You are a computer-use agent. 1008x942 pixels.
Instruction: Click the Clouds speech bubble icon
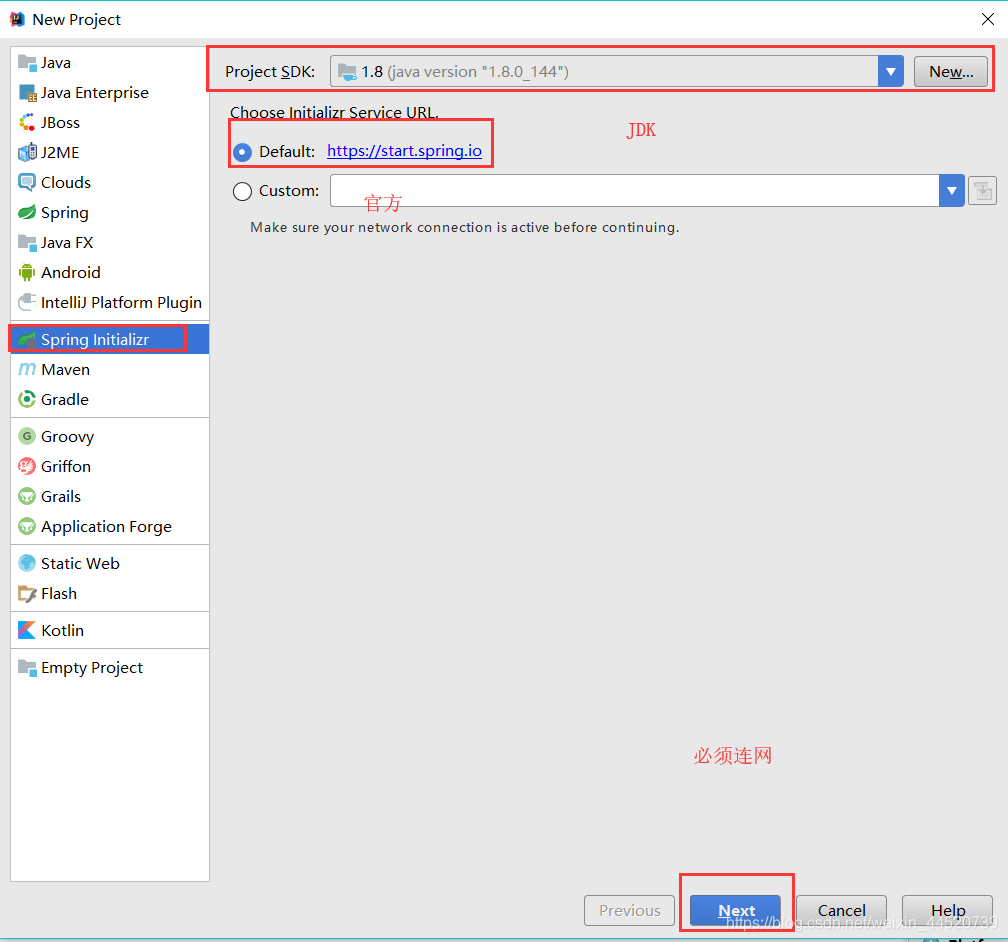pyautogui.click(x=27, y=183)
